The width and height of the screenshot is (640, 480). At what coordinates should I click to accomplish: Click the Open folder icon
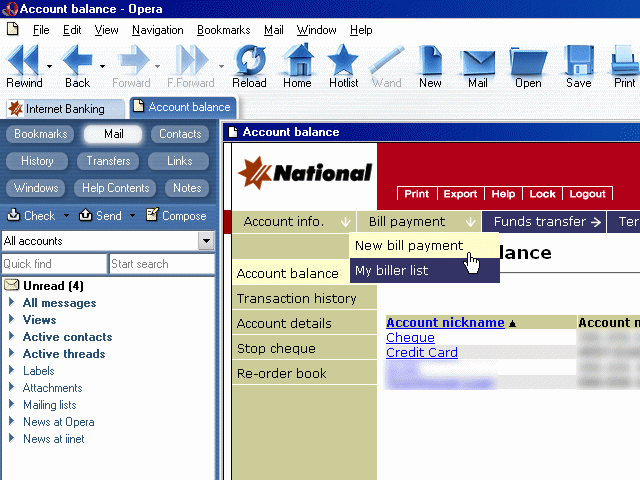pyautogui.click(x=528, y=61)
